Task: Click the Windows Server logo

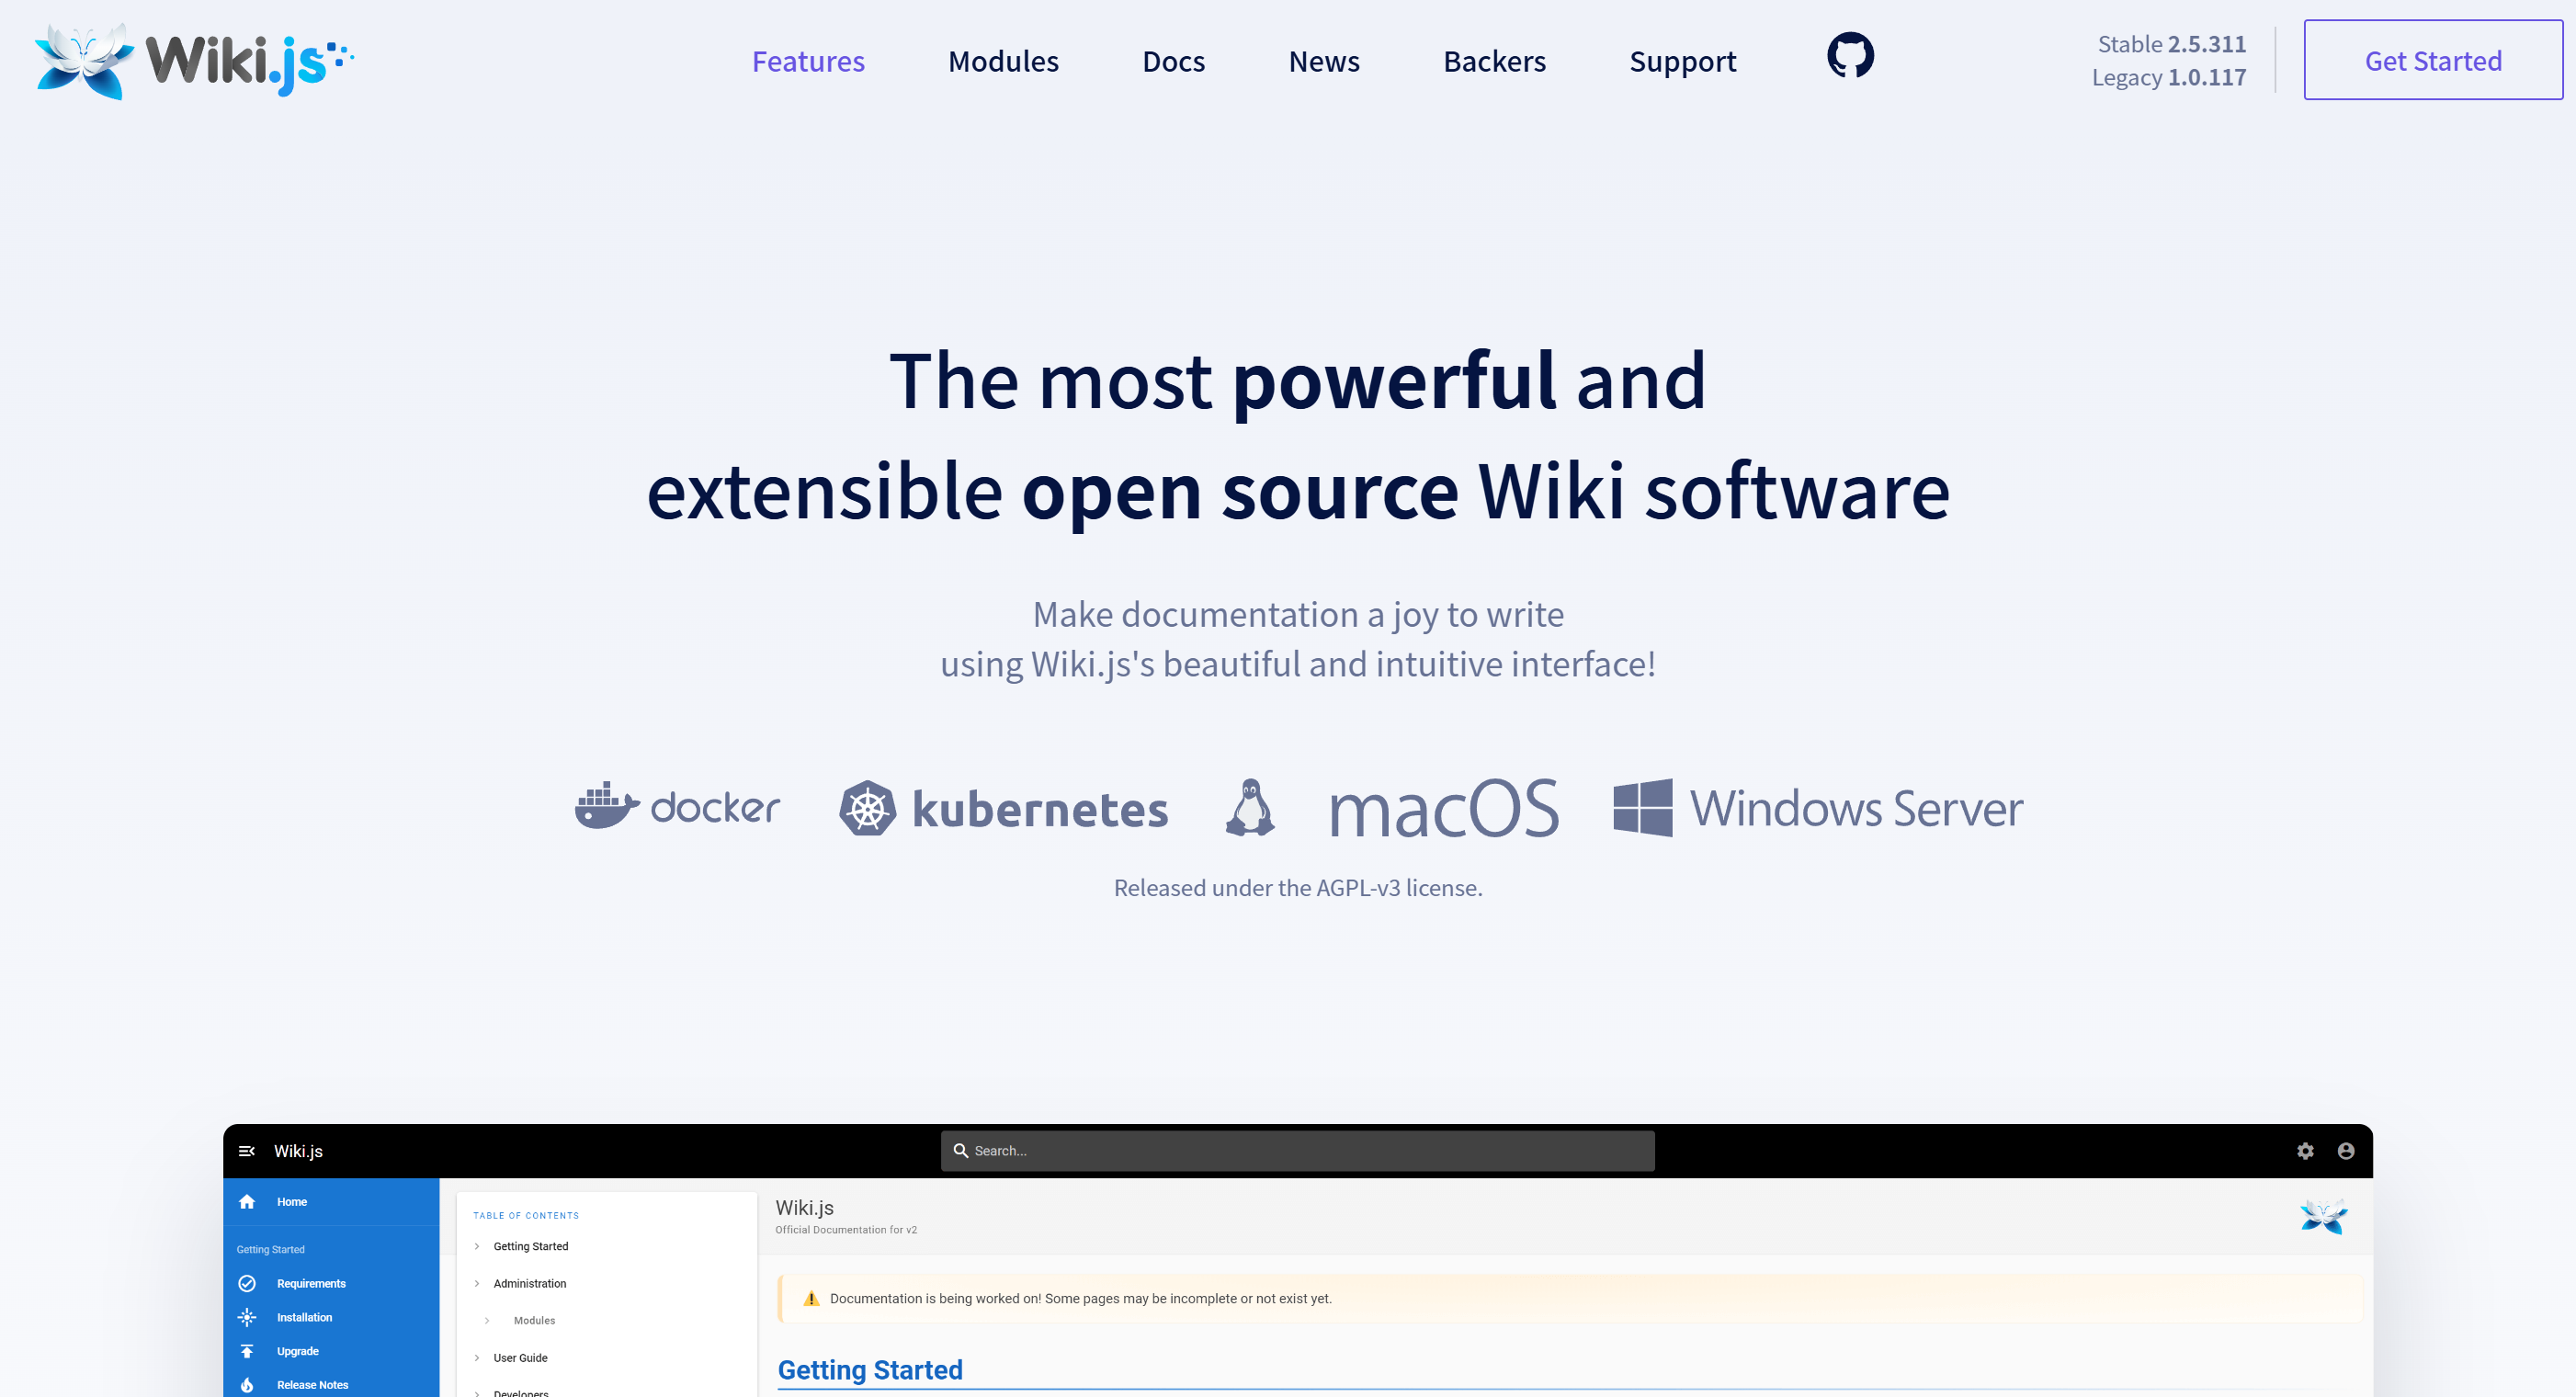Action: [1817, 808]
